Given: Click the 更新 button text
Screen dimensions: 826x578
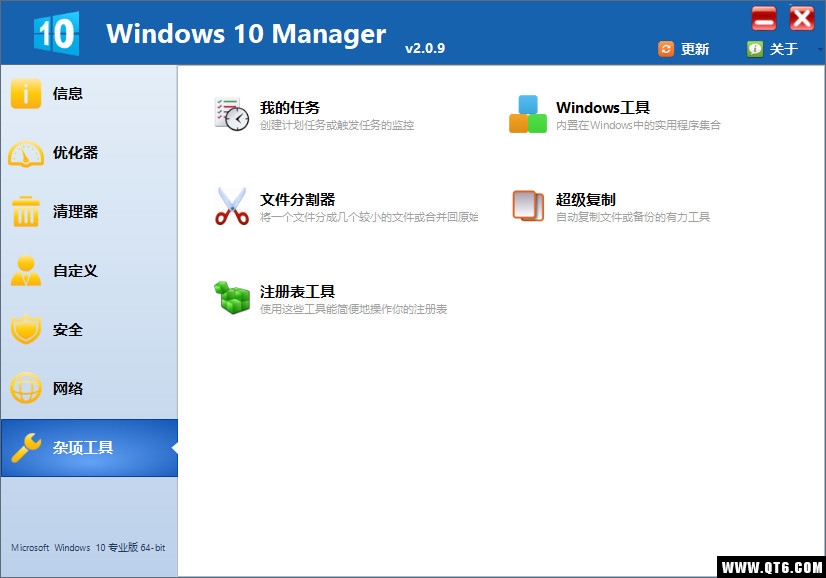Looking at the screenshot, I should click(695, 49).
